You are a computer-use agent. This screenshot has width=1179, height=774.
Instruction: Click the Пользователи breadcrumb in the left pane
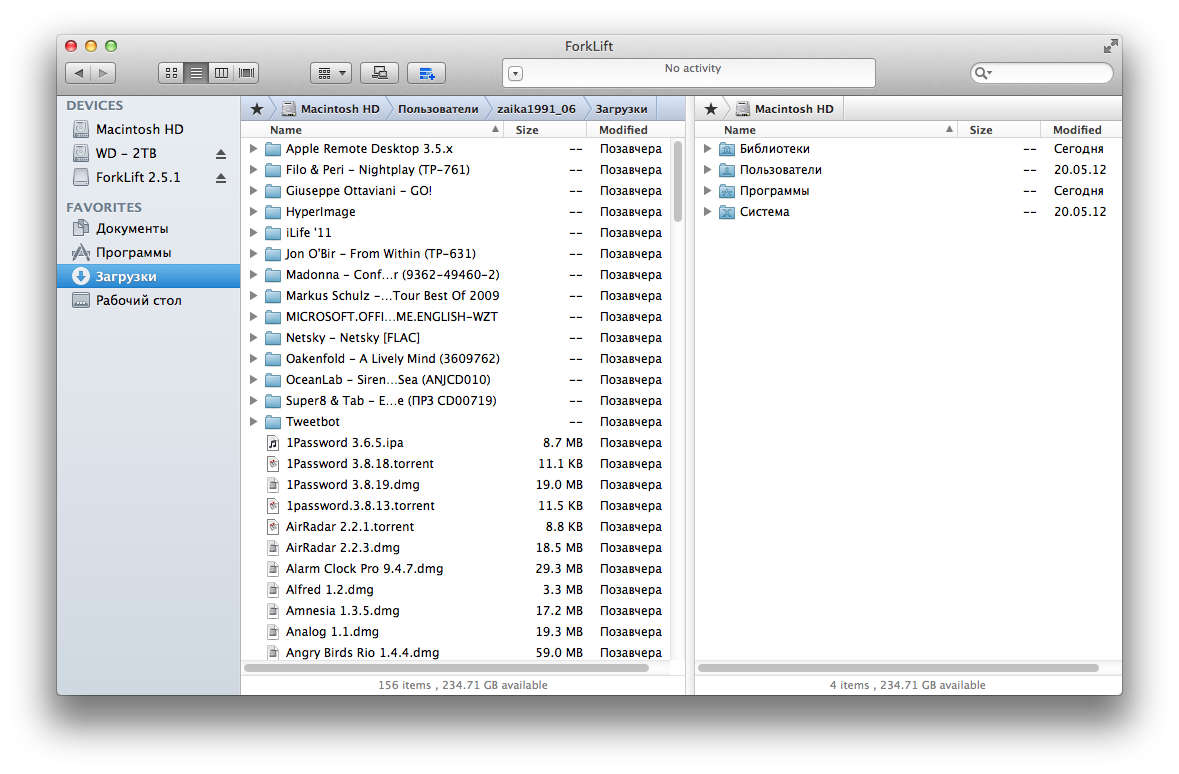438,109
